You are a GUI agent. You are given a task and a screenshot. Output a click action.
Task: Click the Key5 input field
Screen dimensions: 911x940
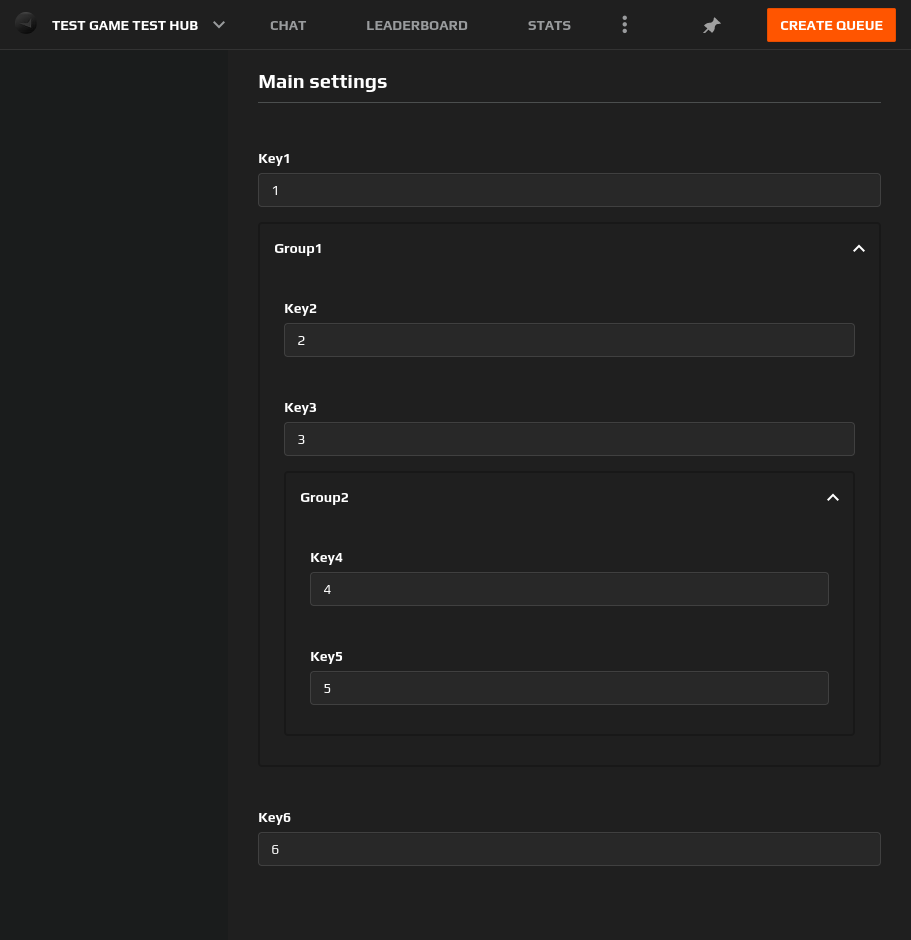(x=568, y=688)
